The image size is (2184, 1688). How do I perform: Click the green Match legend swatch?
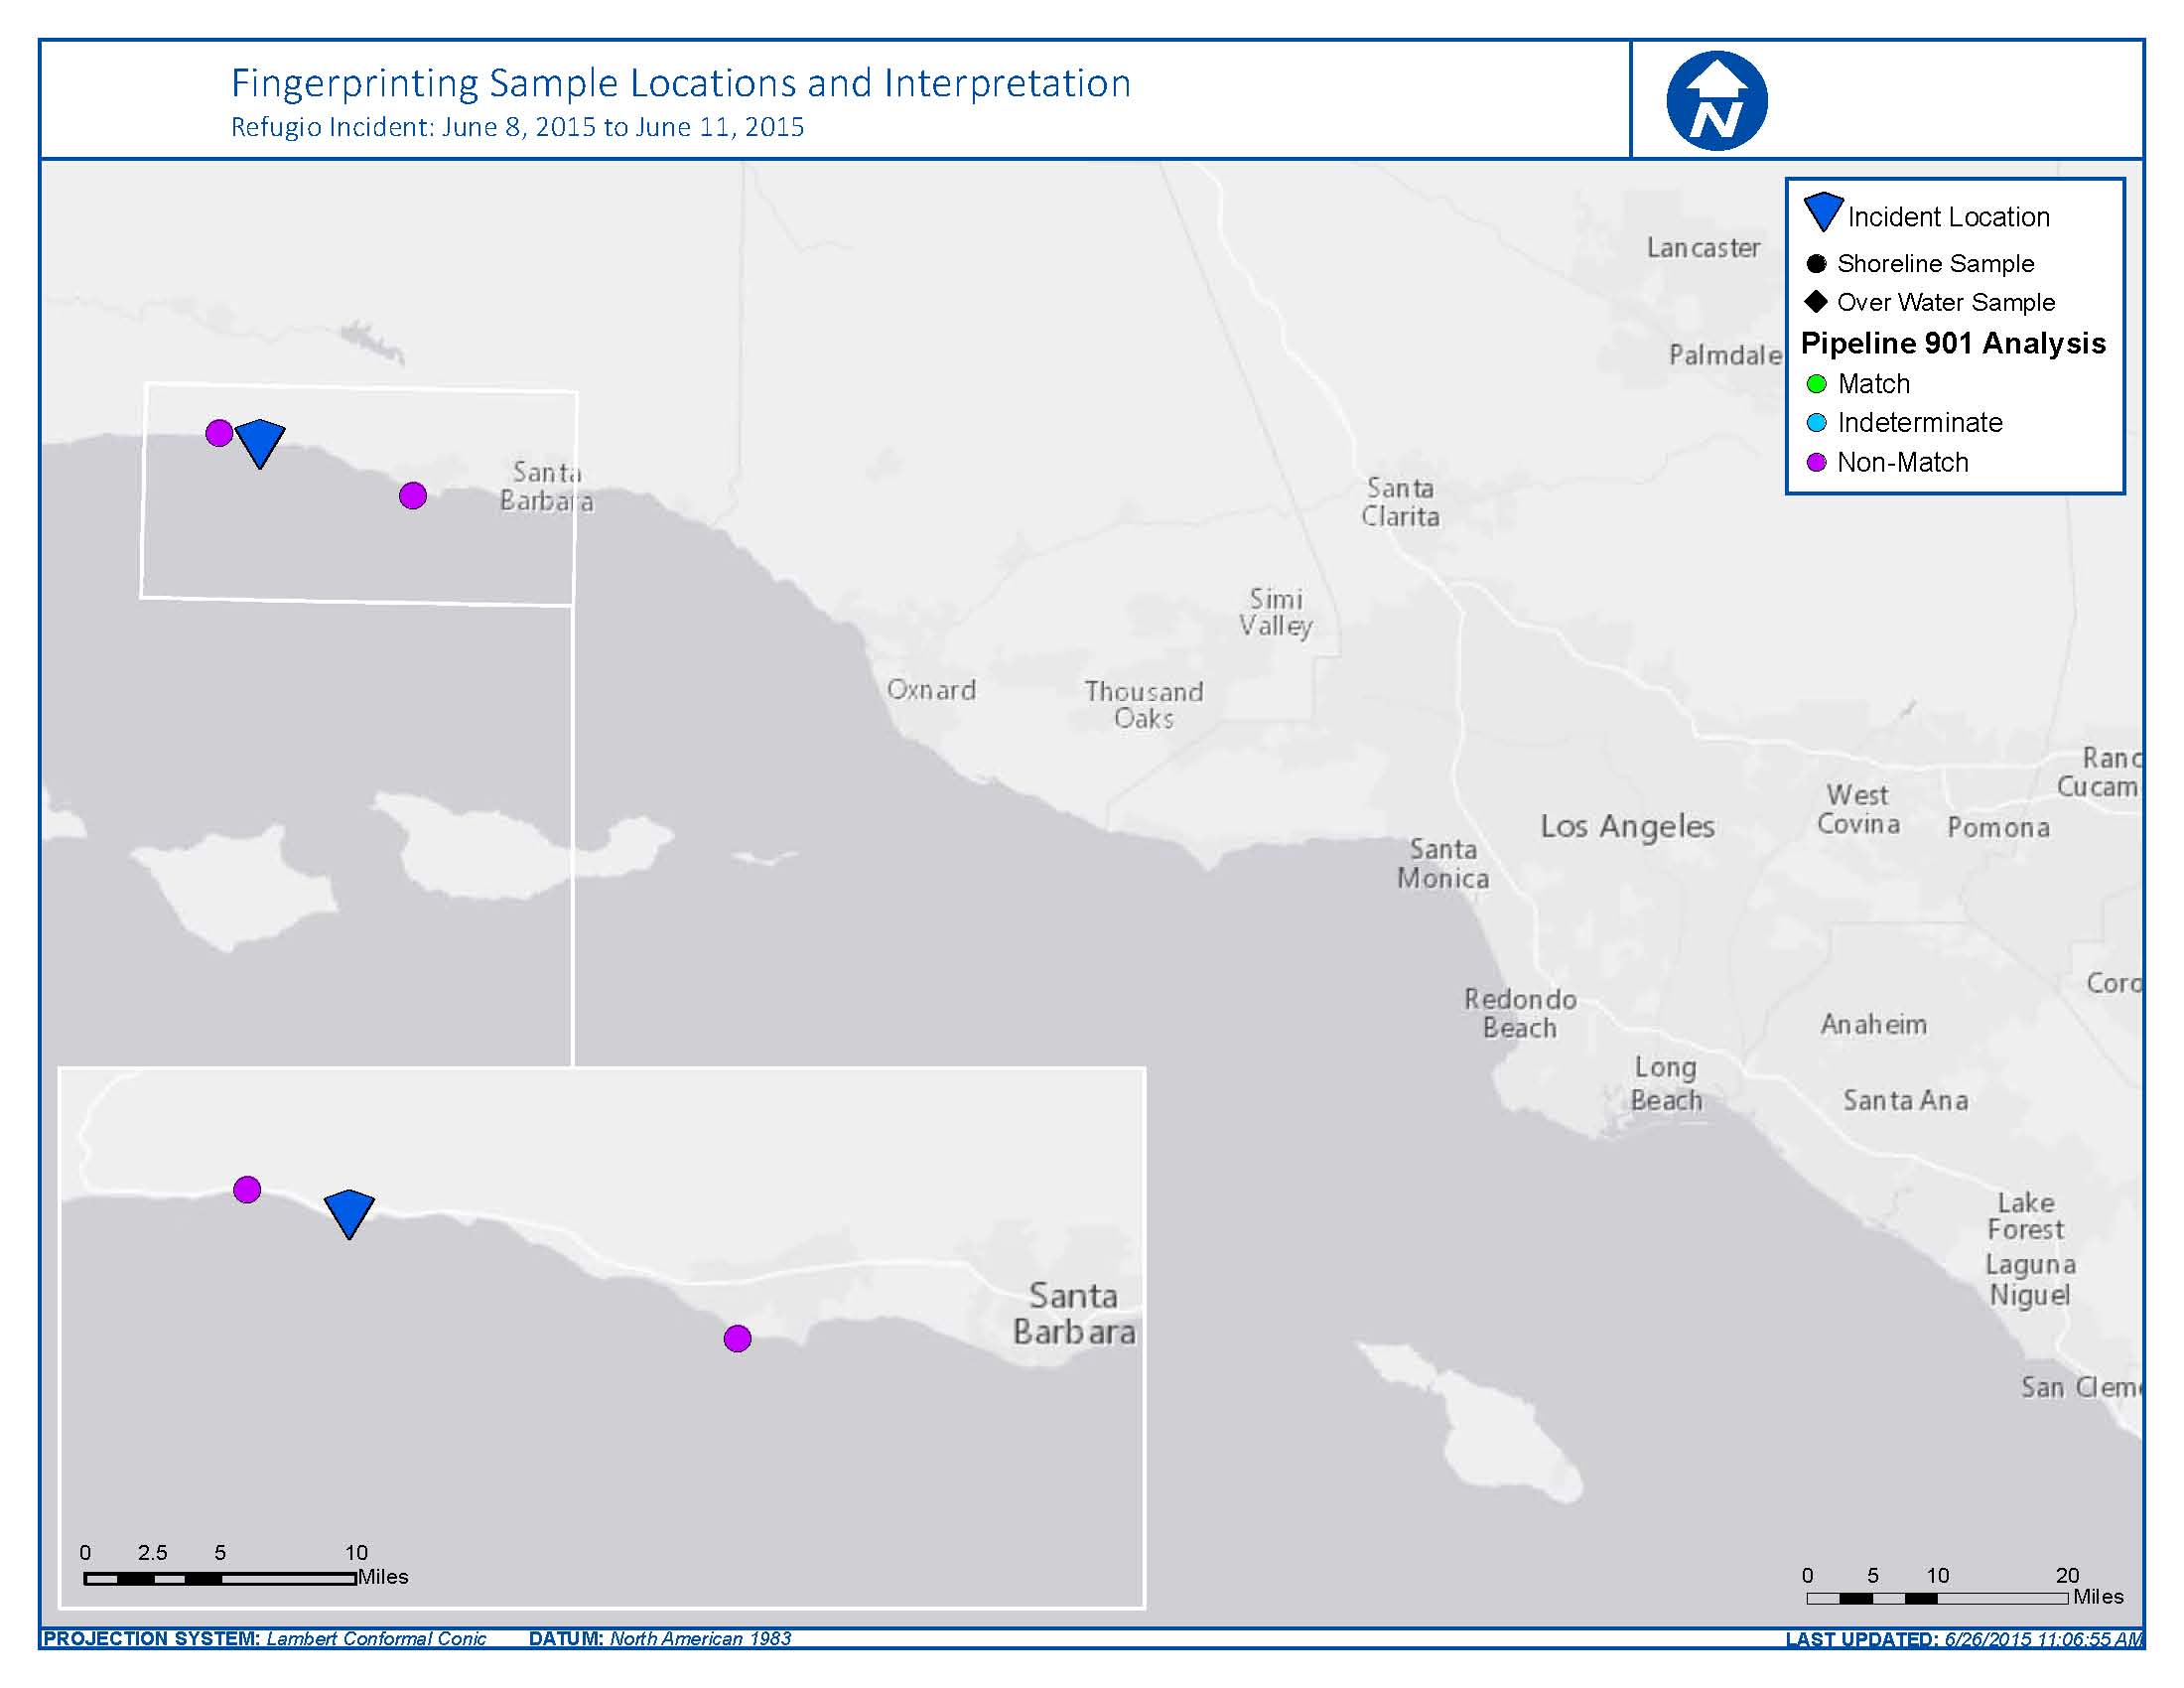click(1816, 384)
